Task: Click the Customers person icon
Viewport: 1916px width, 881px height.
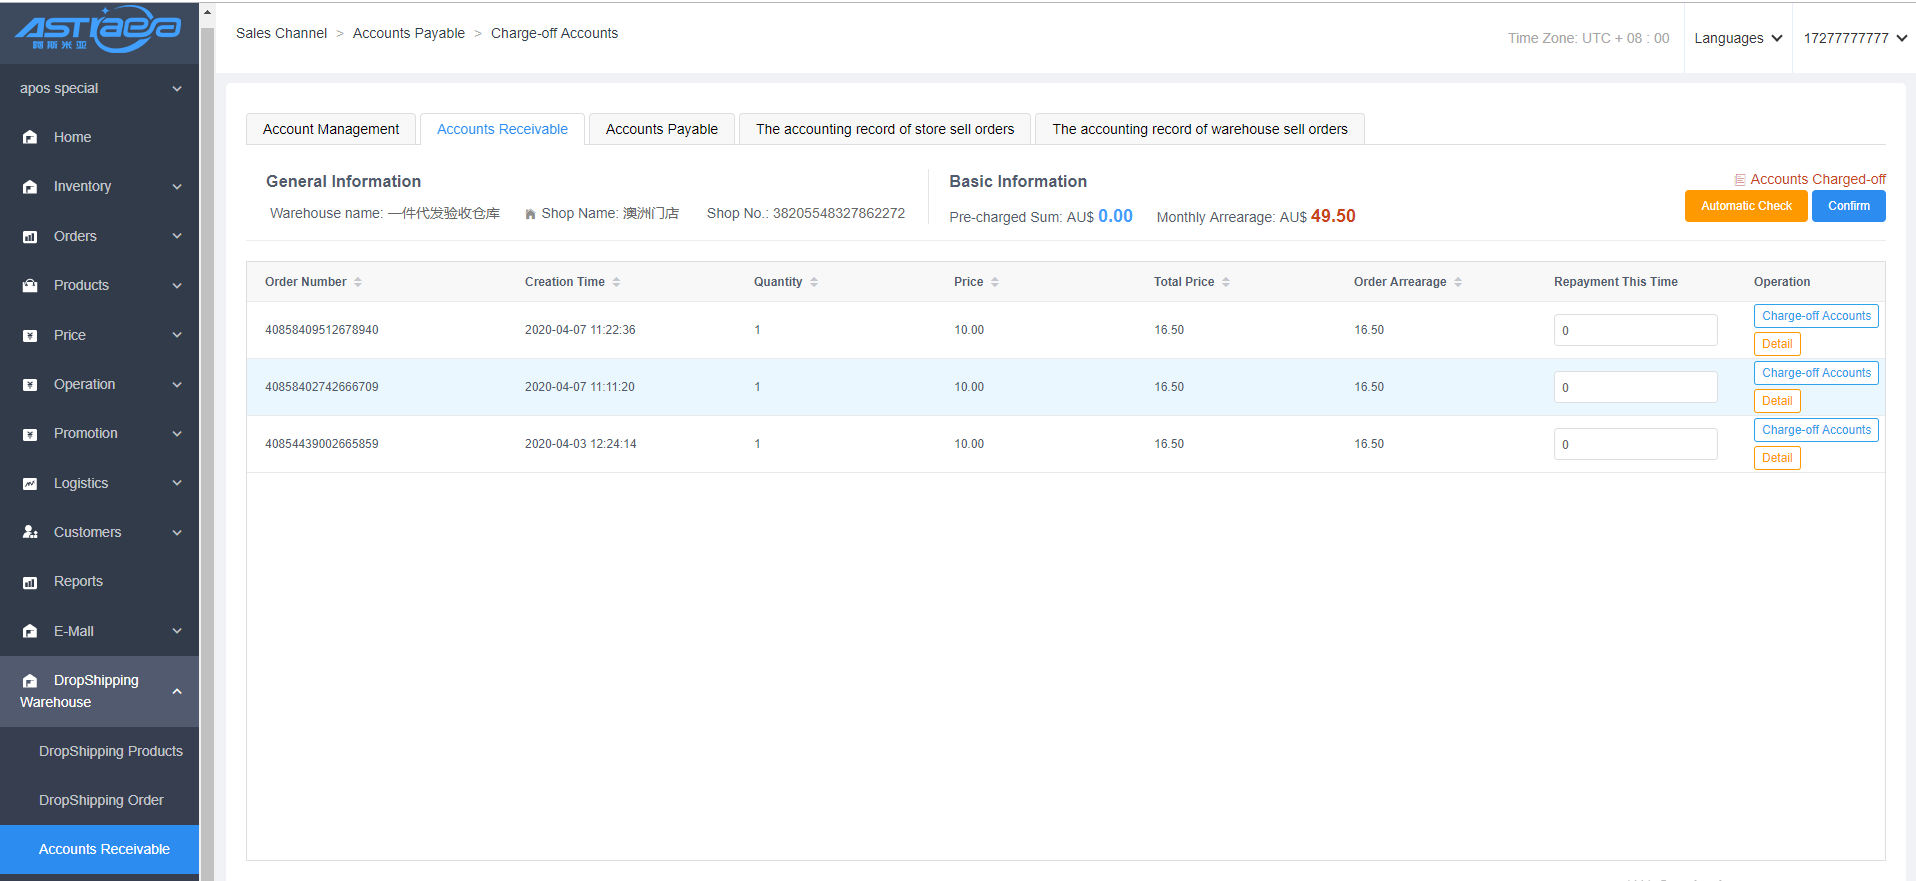Action: 30,532
